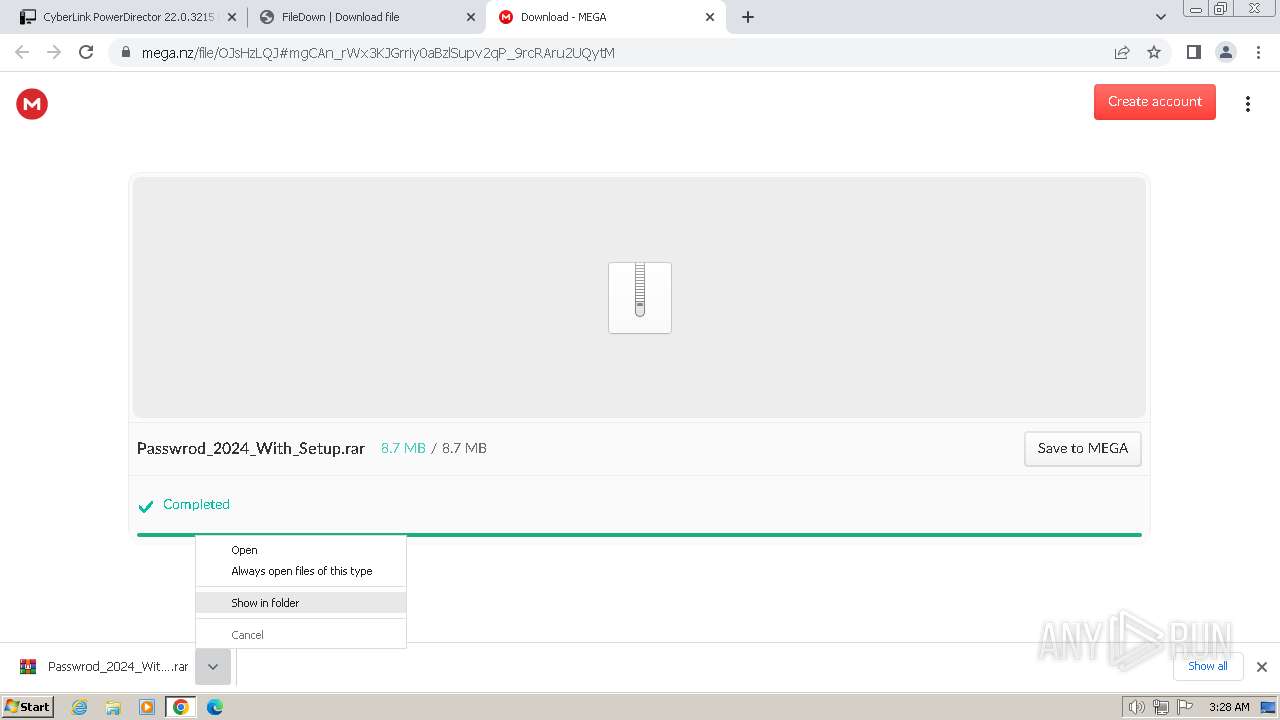
Task: Open Microsoft Edge from taskbar
Action: (x=215, y=707)
